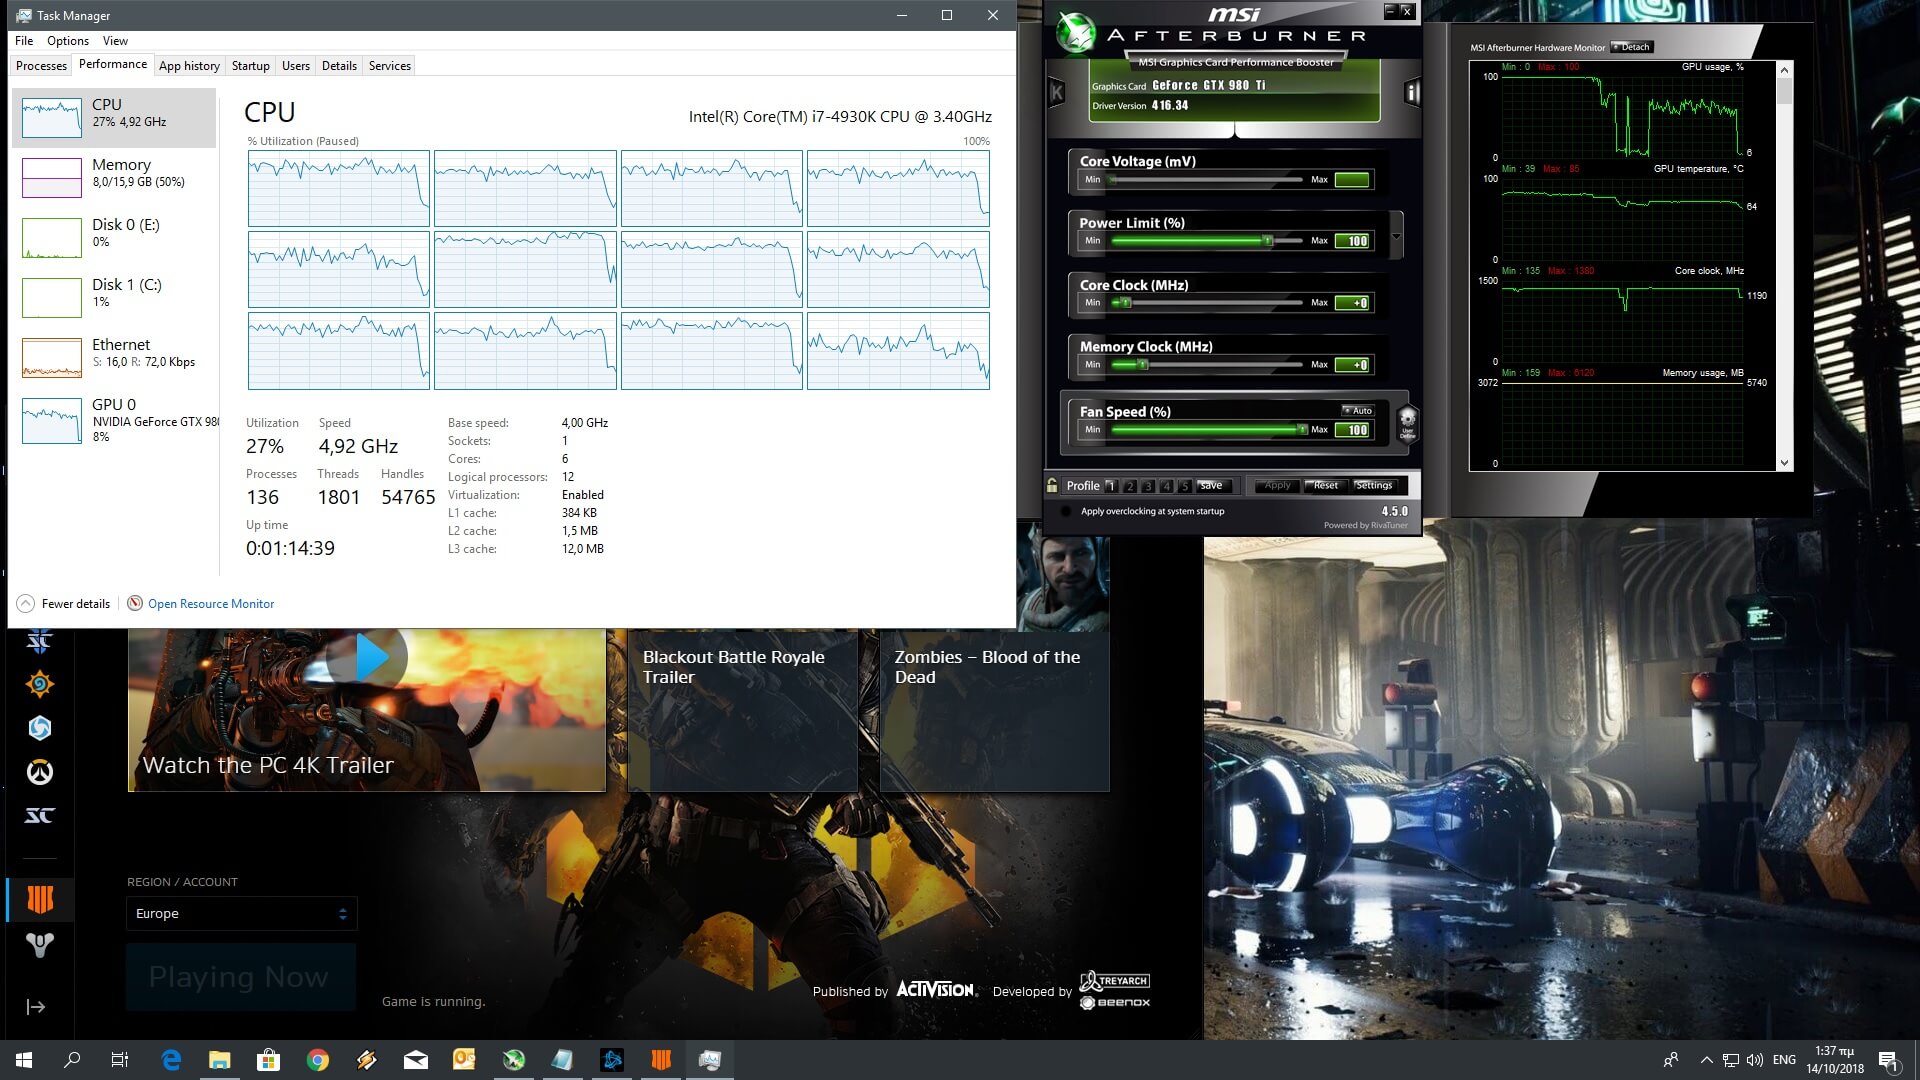The image size is (1920, 1080).
Task: Click the fan User Define gear icon
Action: tap(1407, 421)
